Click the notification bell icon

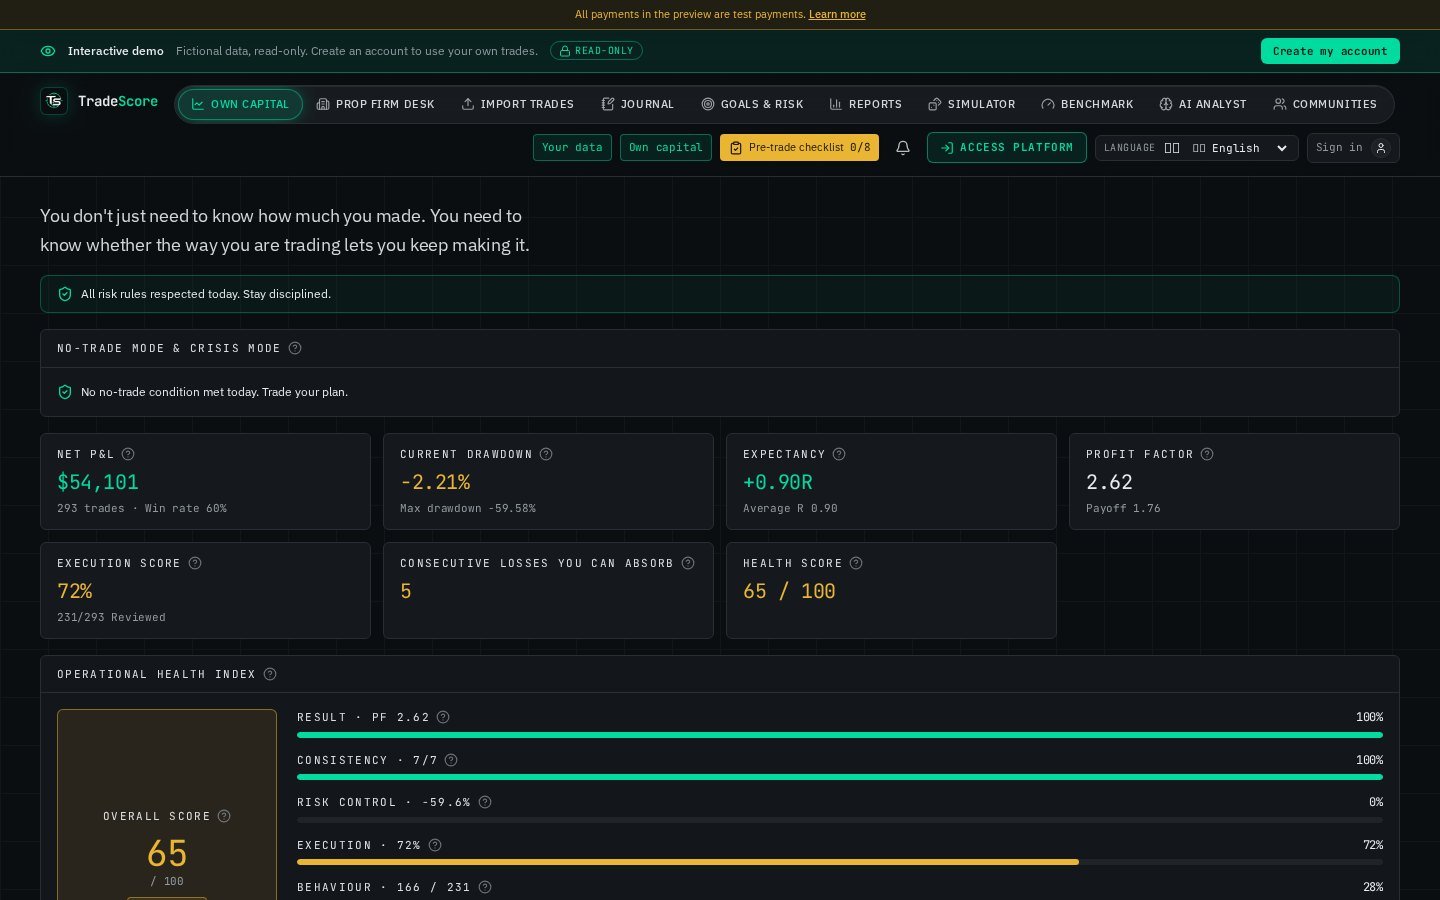click(903, 148)
